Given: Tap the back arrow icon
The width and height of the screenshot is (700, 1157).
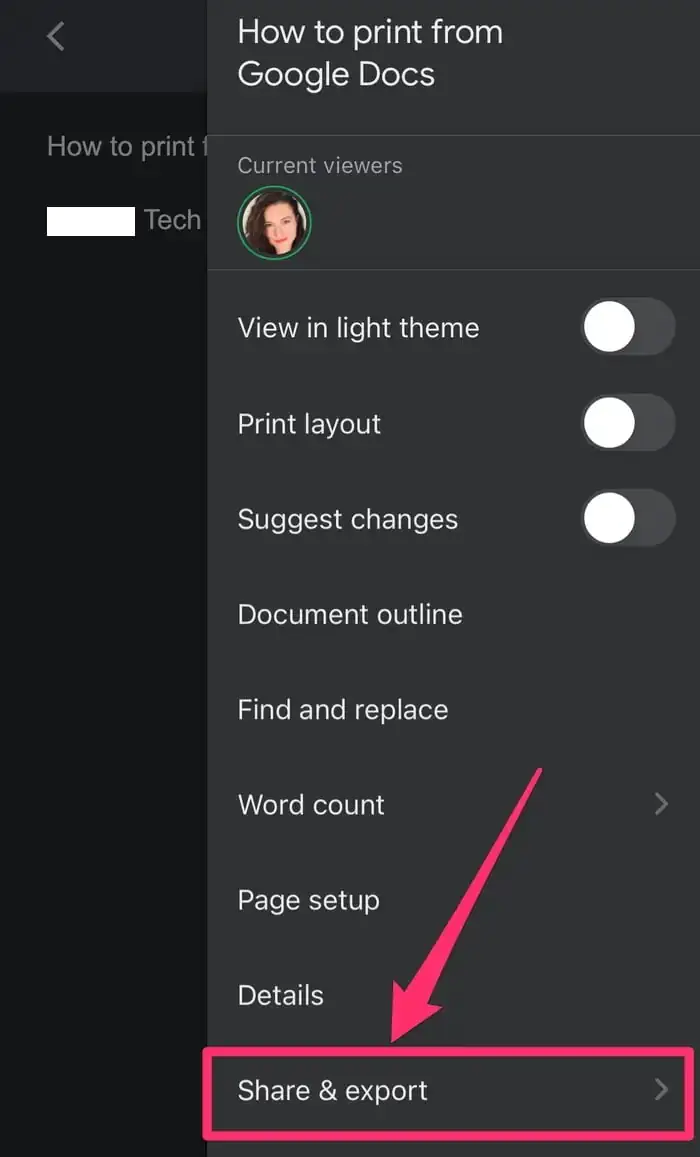Looking at the screenshot, I should click(55, 36).
